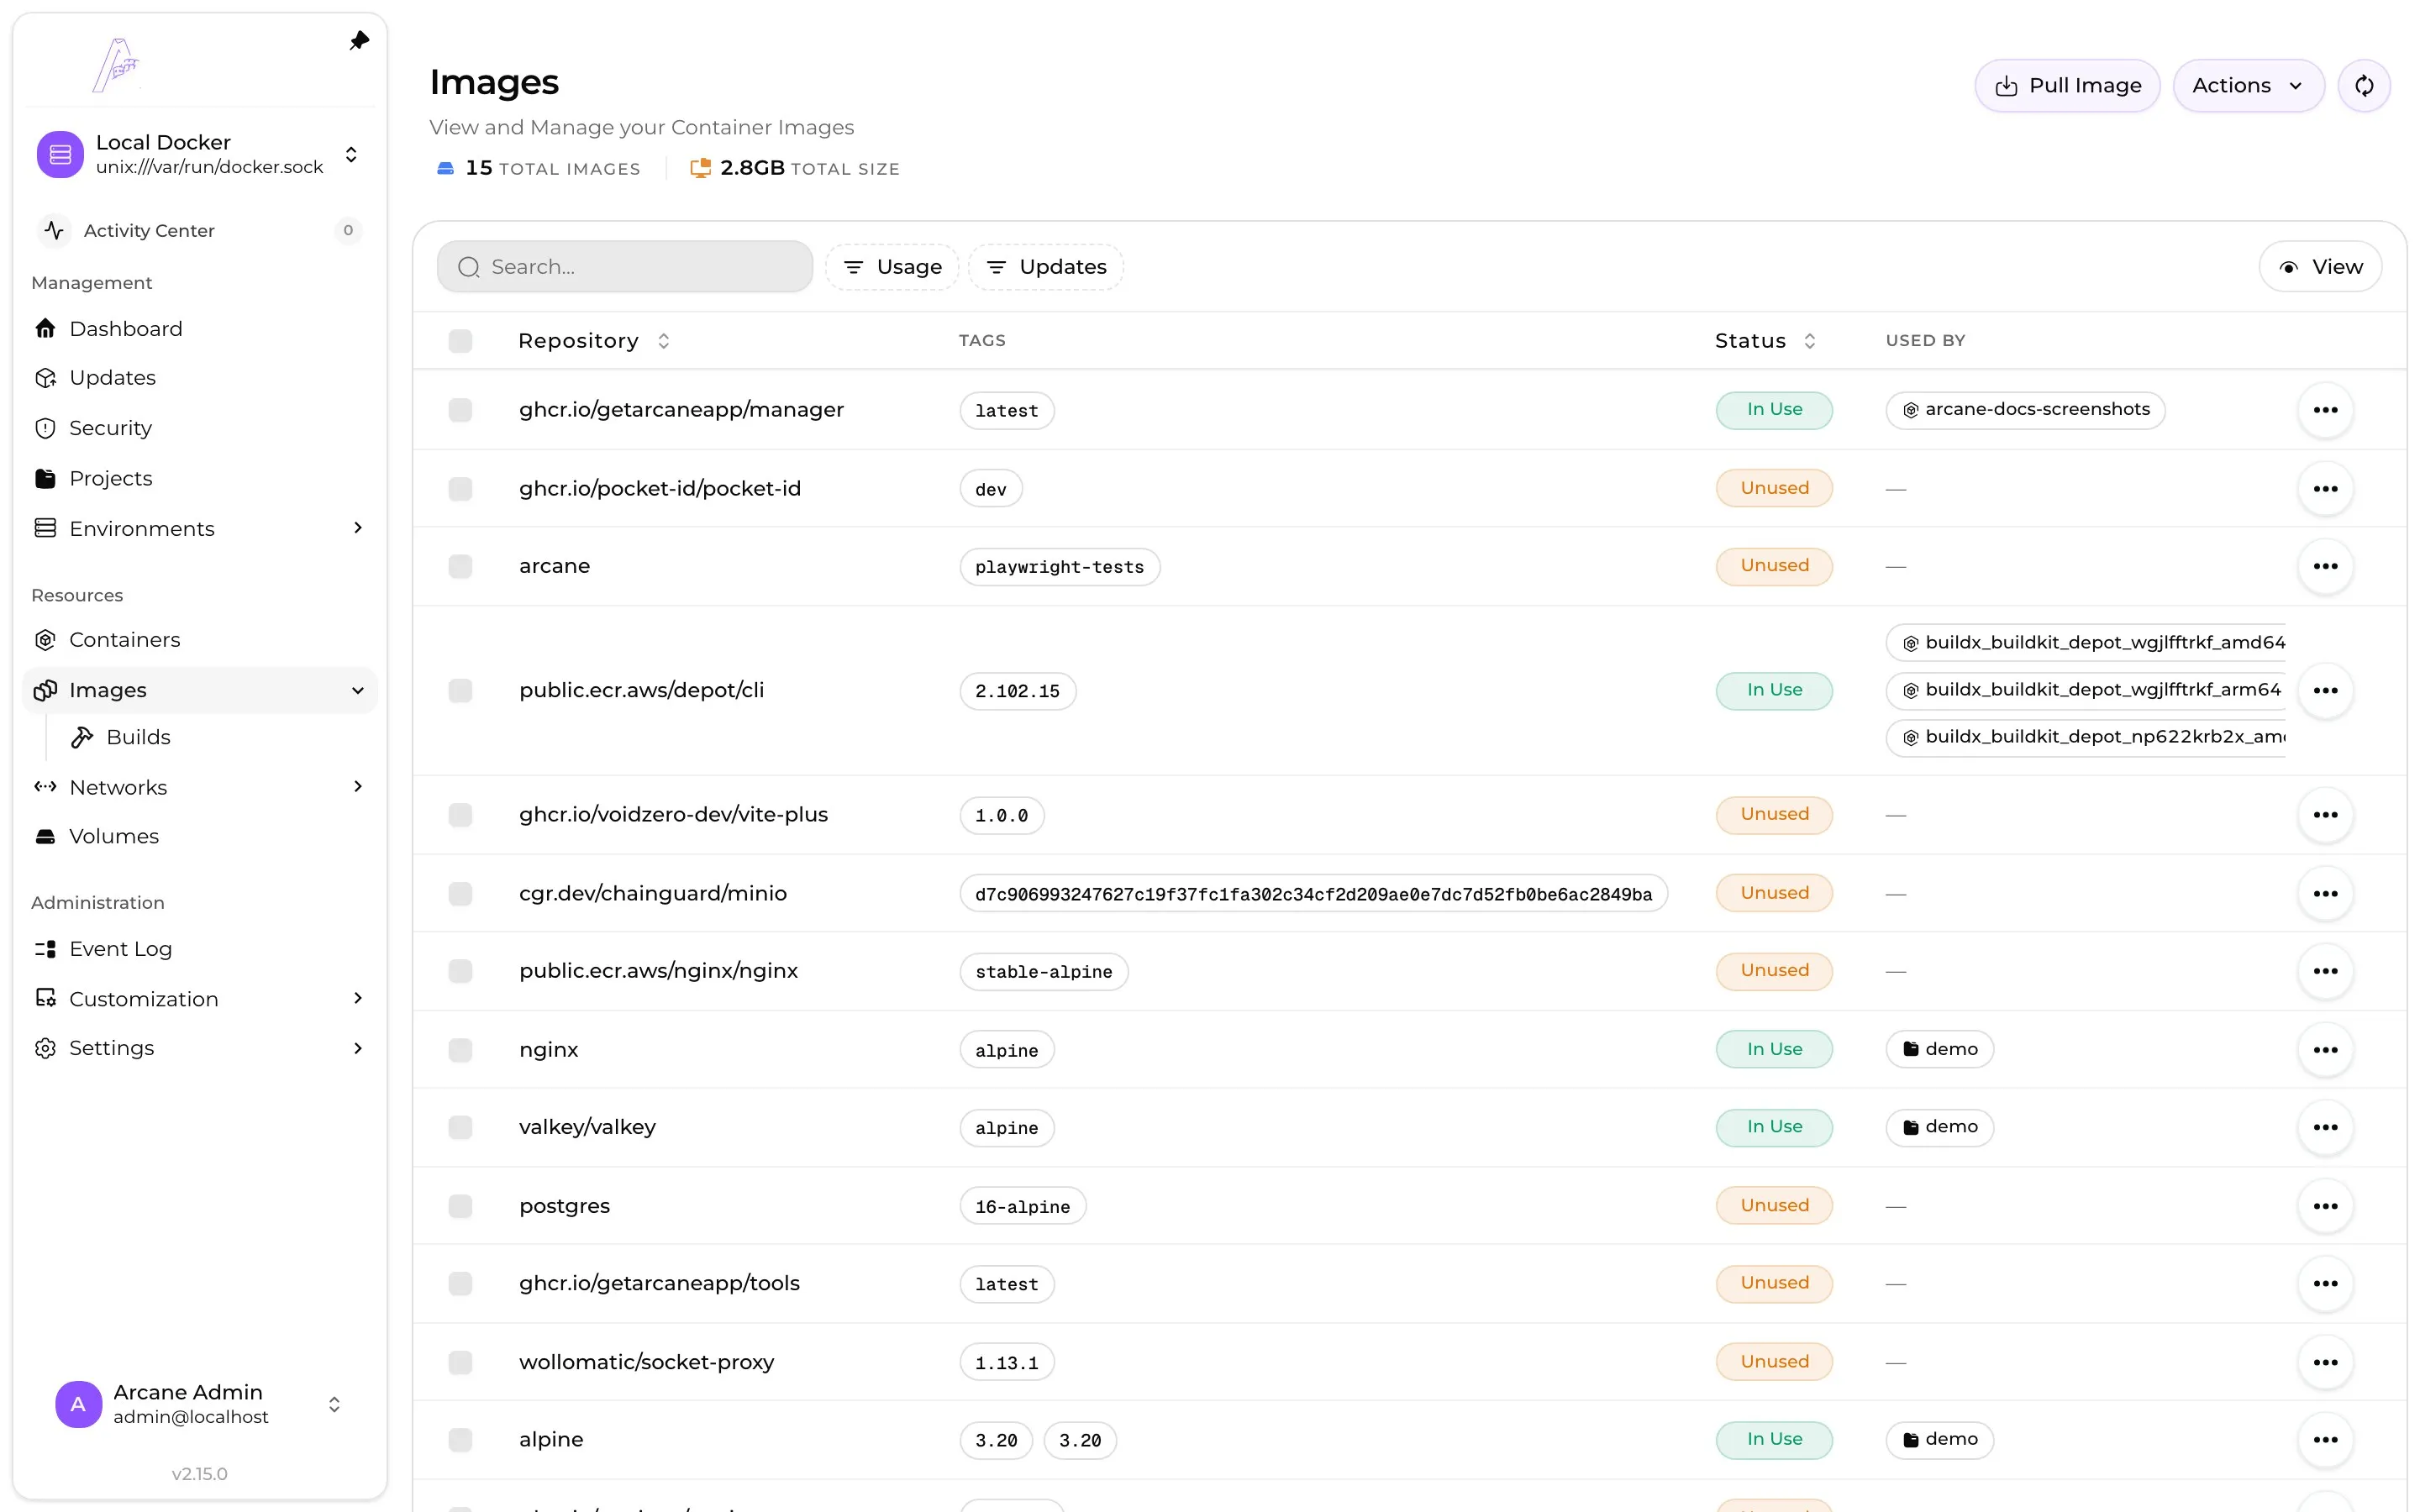Check the arcane row checkbox
2420x1512 pixels.
coord(460,566)
